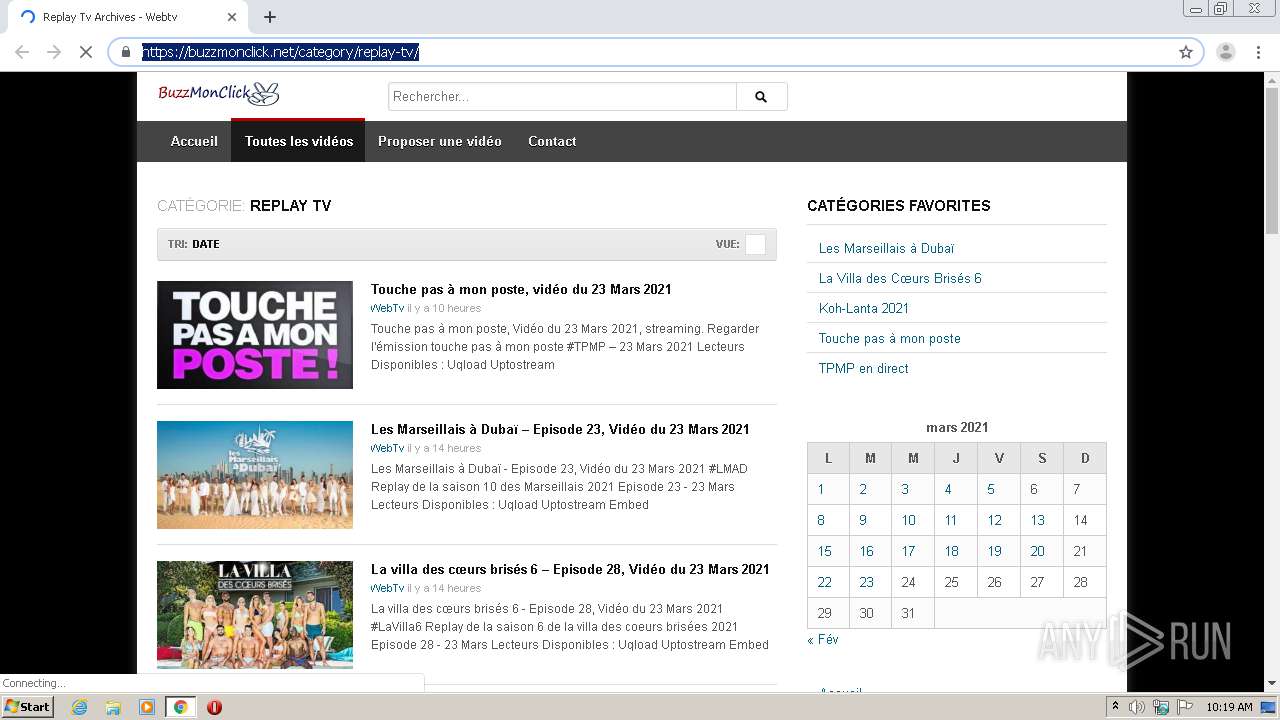Viewport: 1280px width, 720px height.
Task: Show hidden system tray icons
Action: pyautogui.click(x=1115, y=707)
